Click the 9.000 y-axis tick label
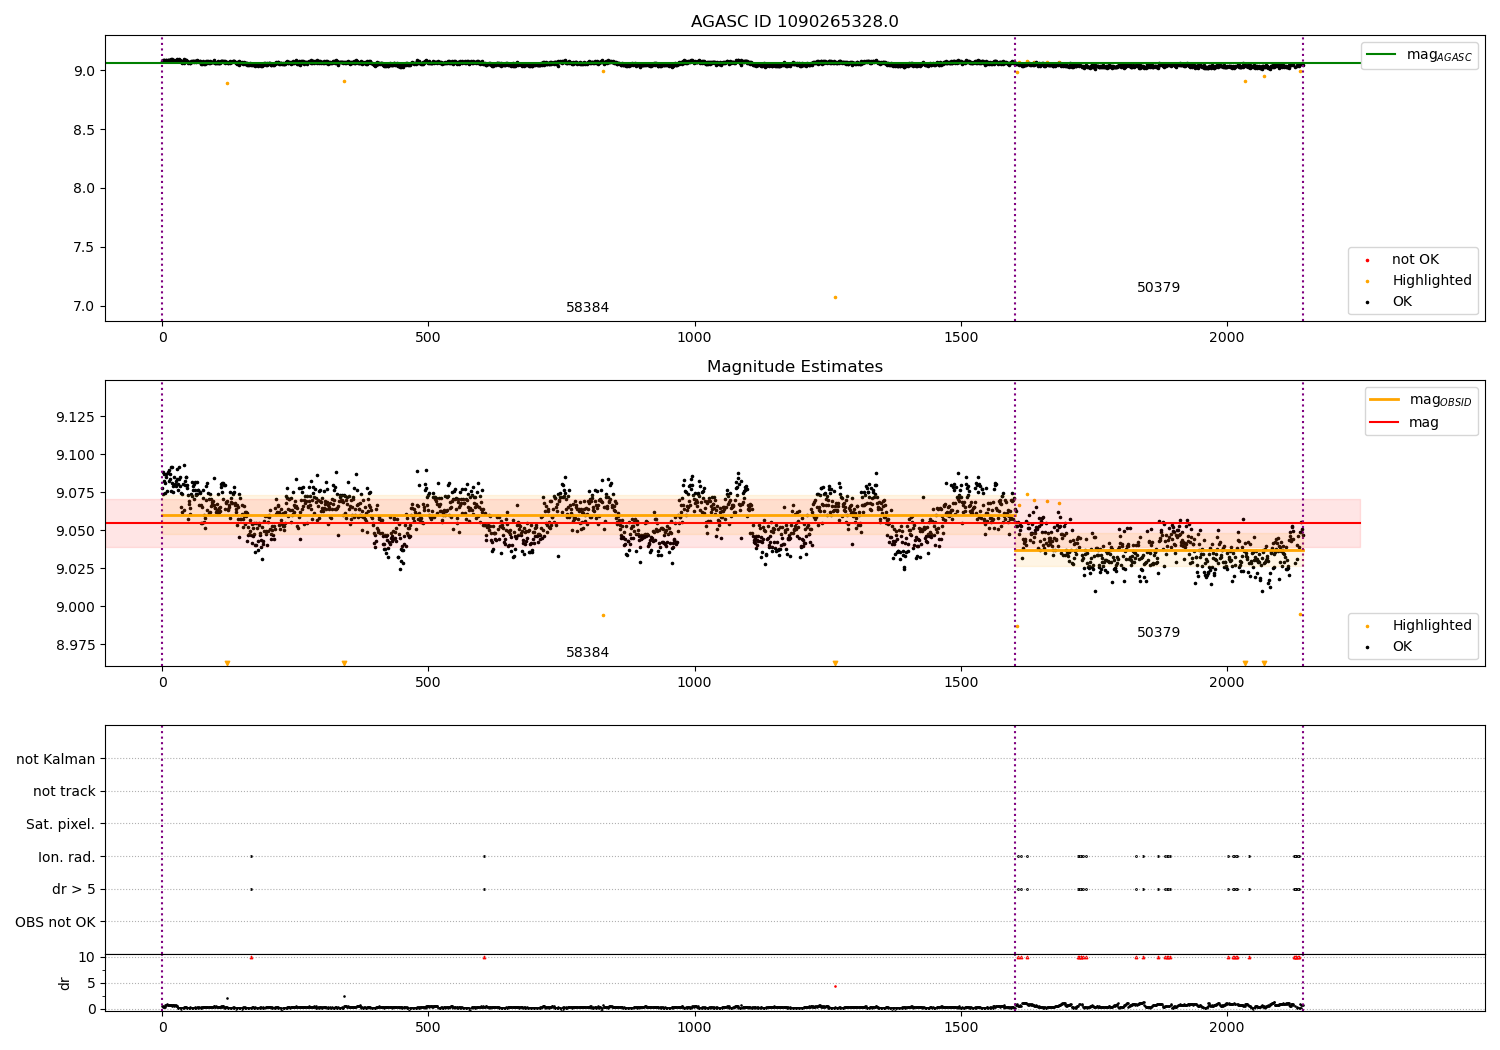This screenshot has width=1500, height=1050. tap(76, 607)
